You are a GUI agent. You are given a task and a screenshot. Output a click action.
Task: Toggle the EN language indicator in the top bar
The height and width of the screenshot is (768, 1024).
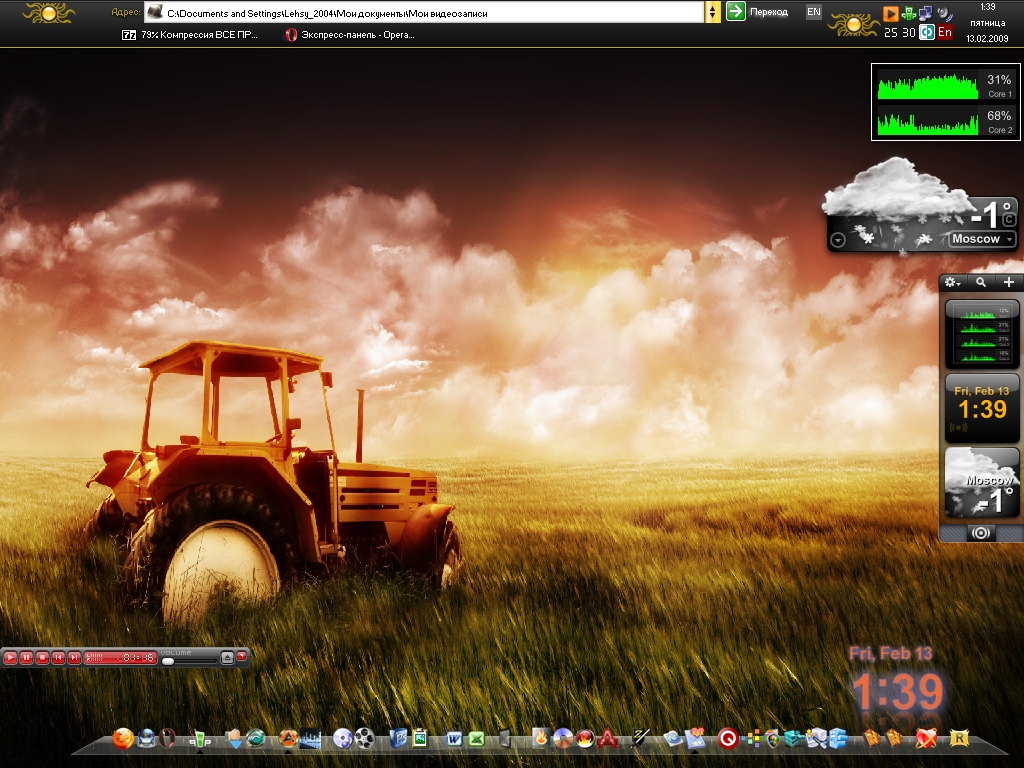coord(814,12)
